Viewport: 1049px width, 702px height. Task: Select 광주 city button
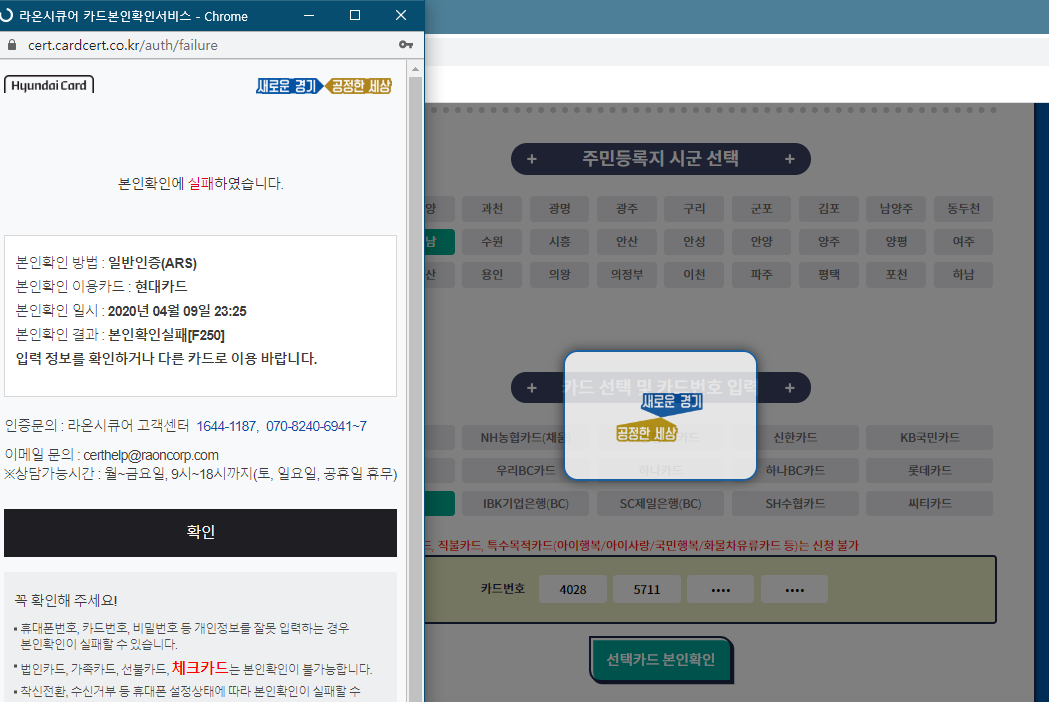click(x=627, y=209)
